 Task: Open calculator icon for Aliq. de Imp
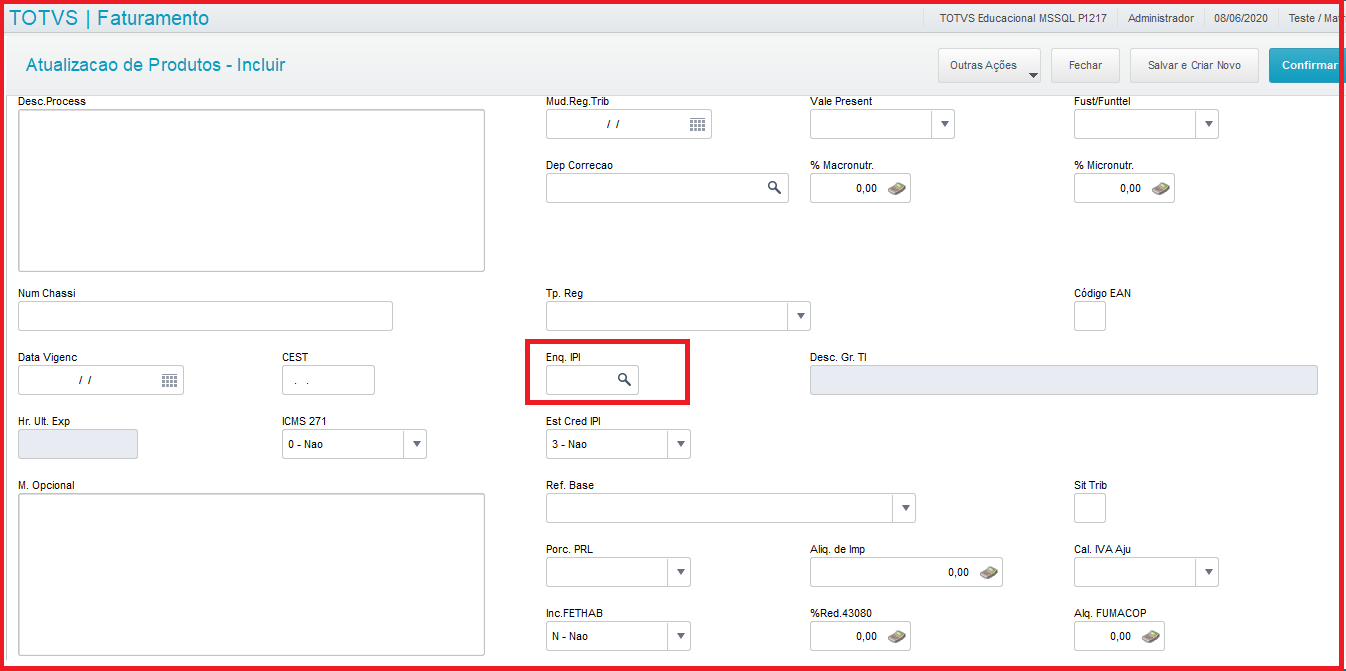point(988,572)
